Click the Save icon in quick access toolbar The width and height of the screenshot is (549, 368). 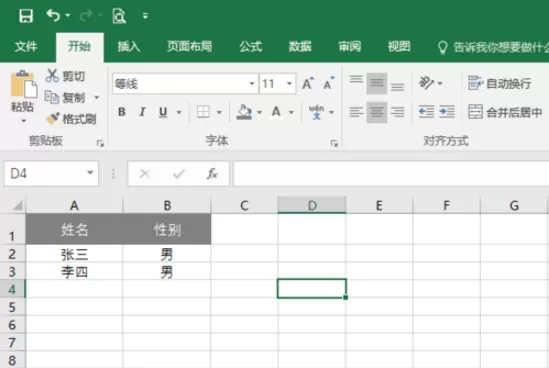pos(26,16)
